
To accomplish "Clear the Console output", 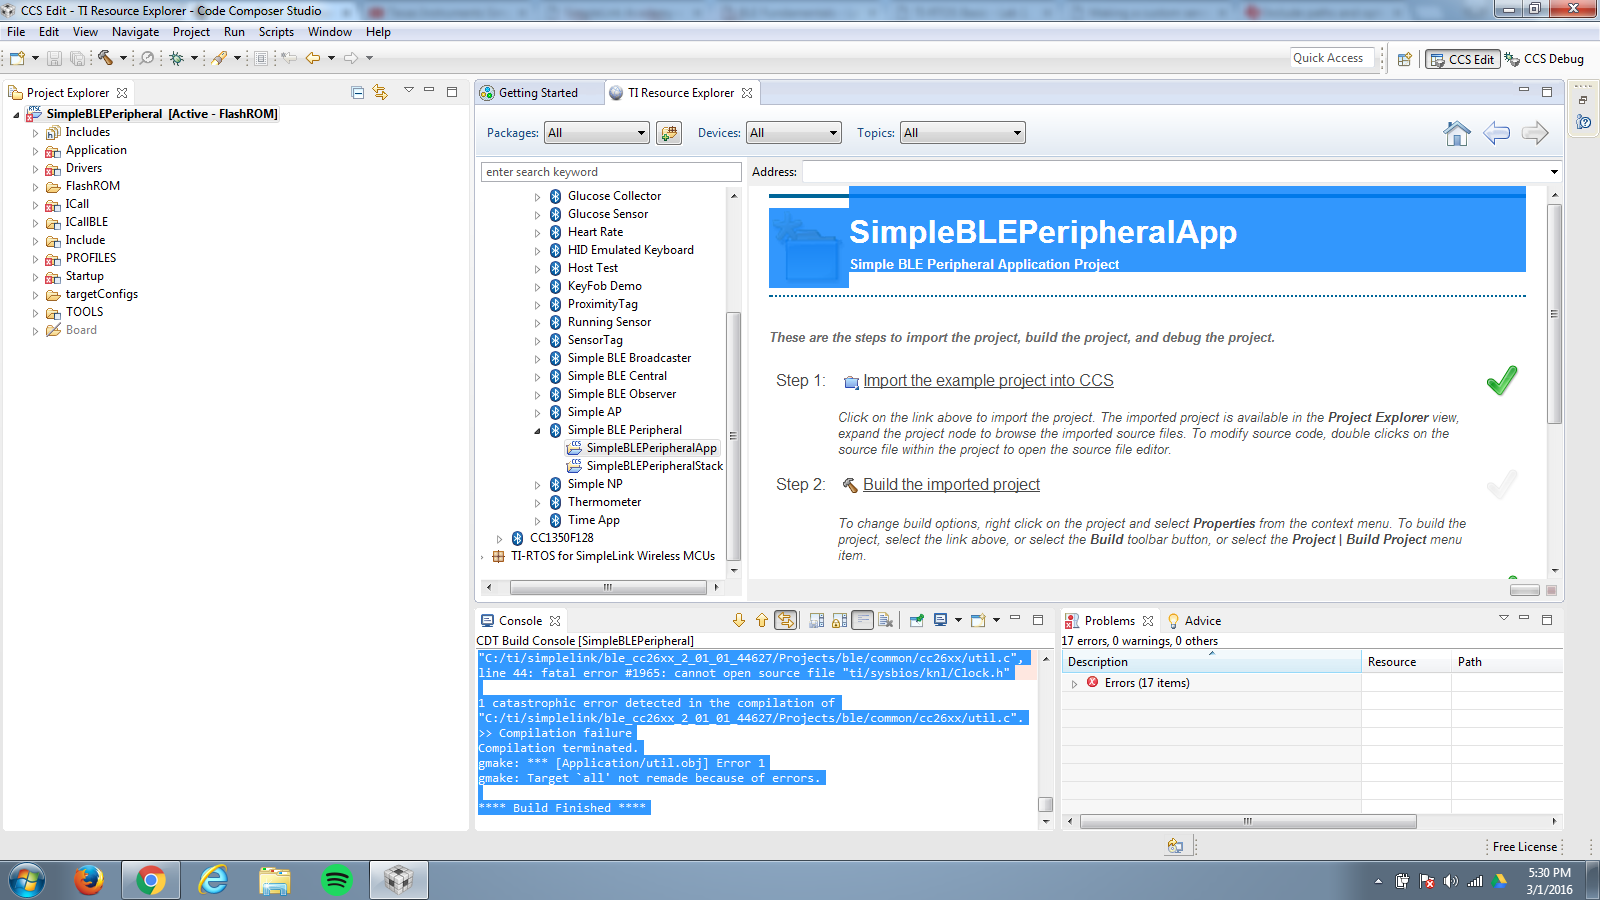I will pyautogui.click(x=885, y=621).
